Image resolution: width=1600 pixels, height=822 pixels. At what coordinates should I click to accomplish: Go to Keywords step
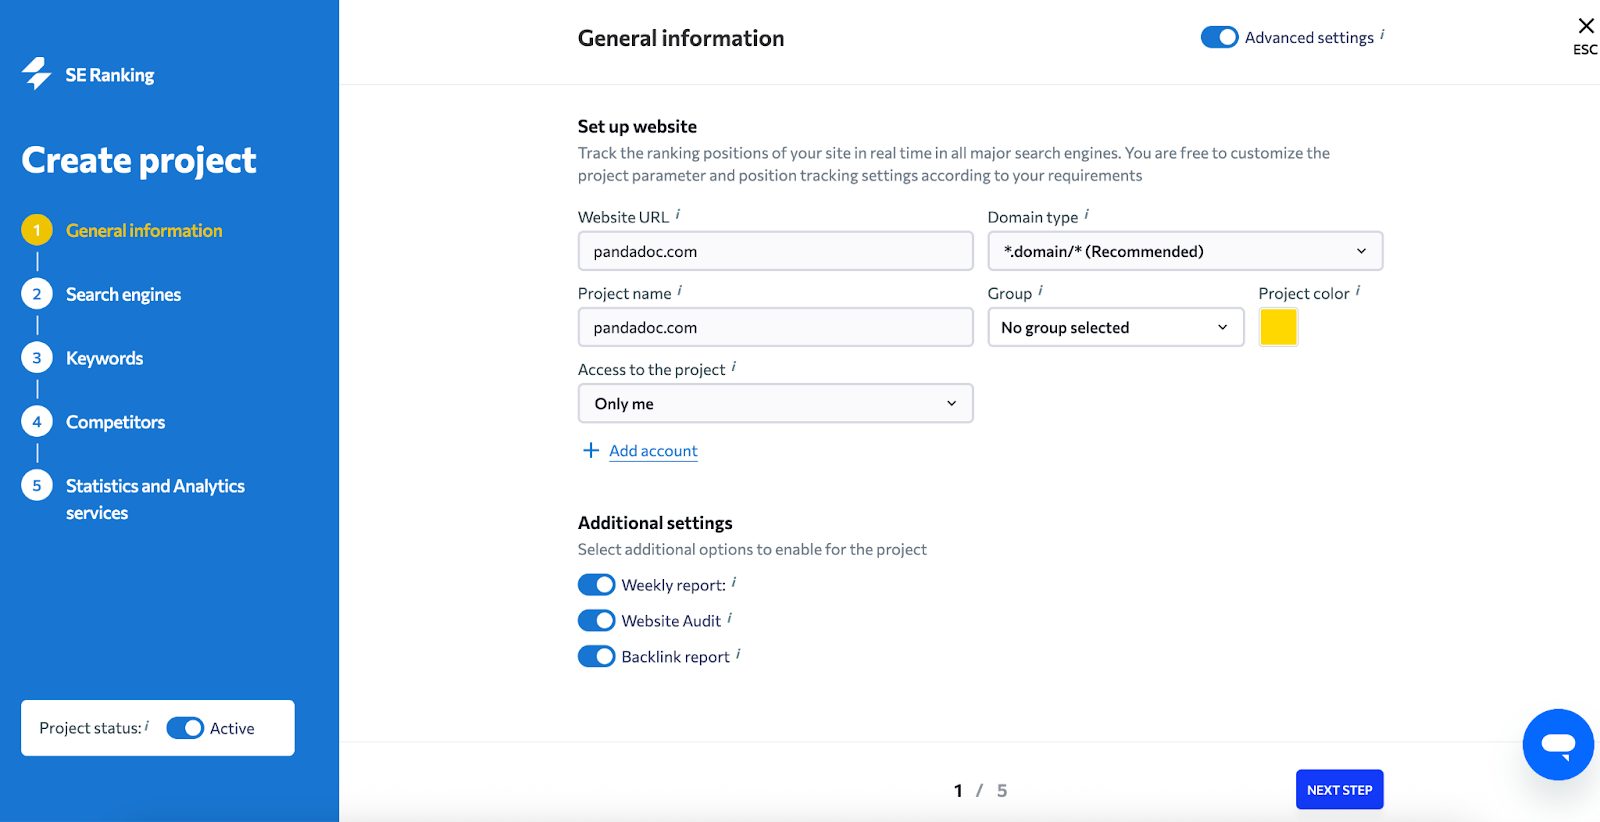coord(104,358)
